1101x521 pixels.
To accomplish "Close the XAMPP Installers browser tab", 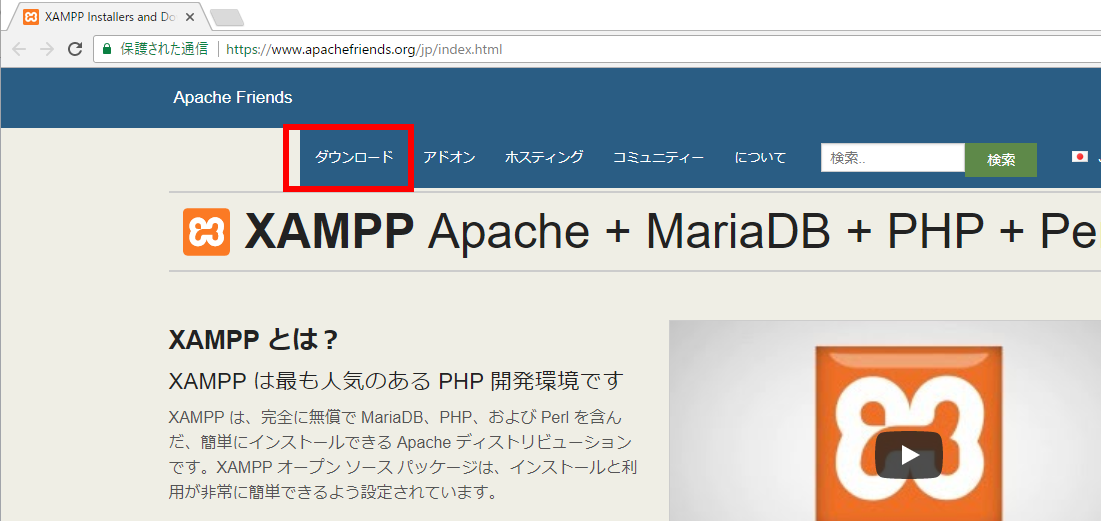I will pos(190,17).
